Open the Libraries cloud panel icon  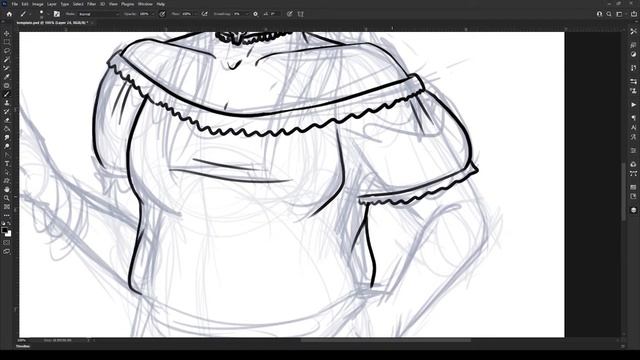(633, 164)
